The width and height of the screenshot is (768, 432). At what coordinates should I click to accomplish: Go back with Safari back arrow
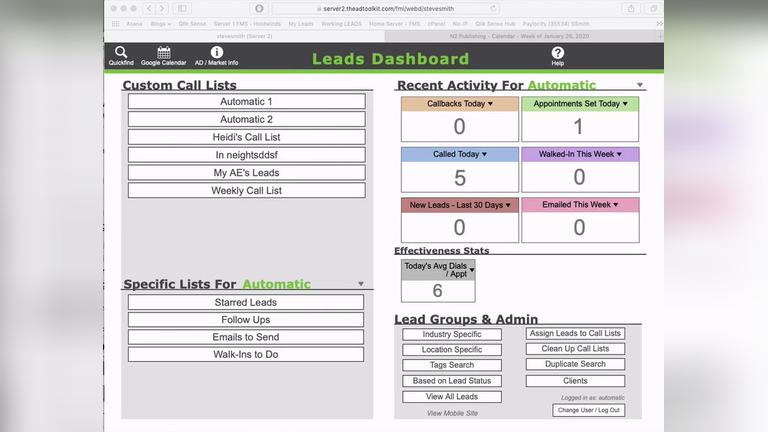click(x=149, y=8)
